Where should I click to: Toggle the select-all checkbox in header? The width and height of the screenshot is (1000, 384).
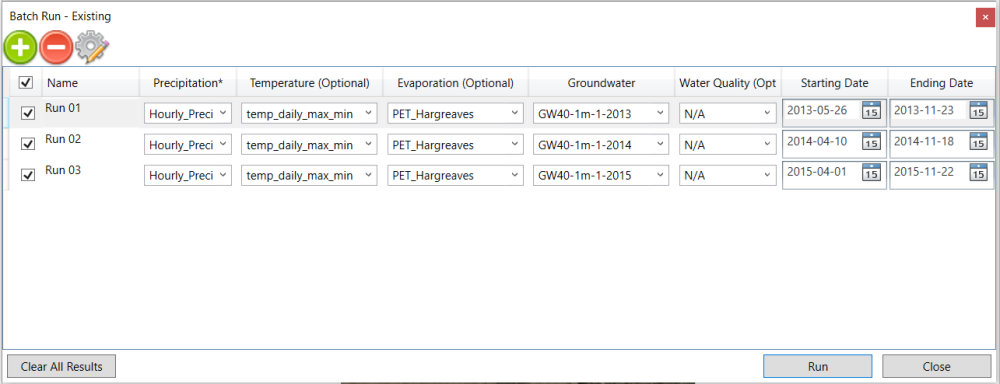(26, 83)
